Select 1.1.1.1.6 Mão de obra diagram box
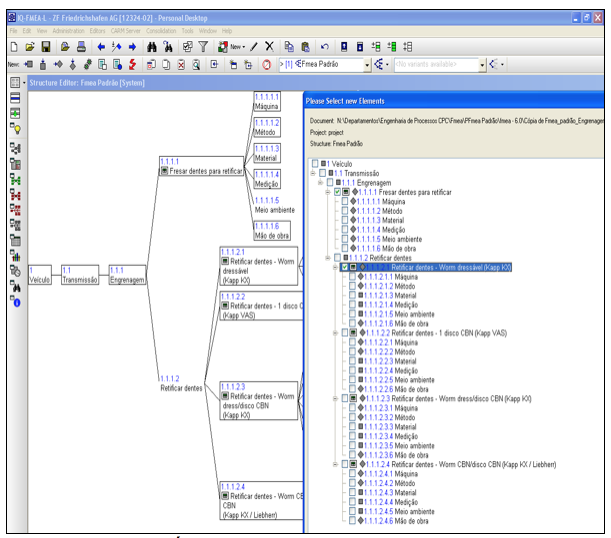The width and height of the screenshot is (611, 538). click(272, 231)
